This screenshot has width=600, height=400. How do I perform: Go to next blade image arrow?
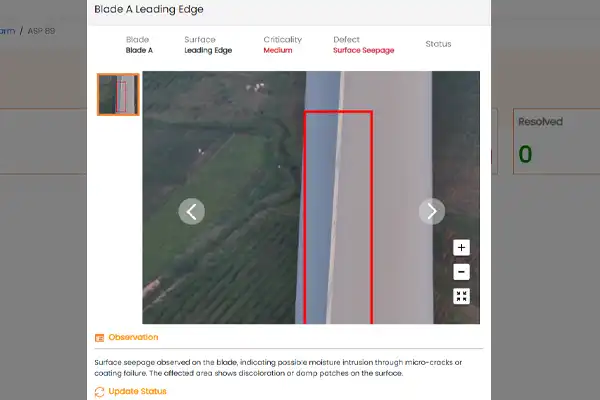pos(432,211)
